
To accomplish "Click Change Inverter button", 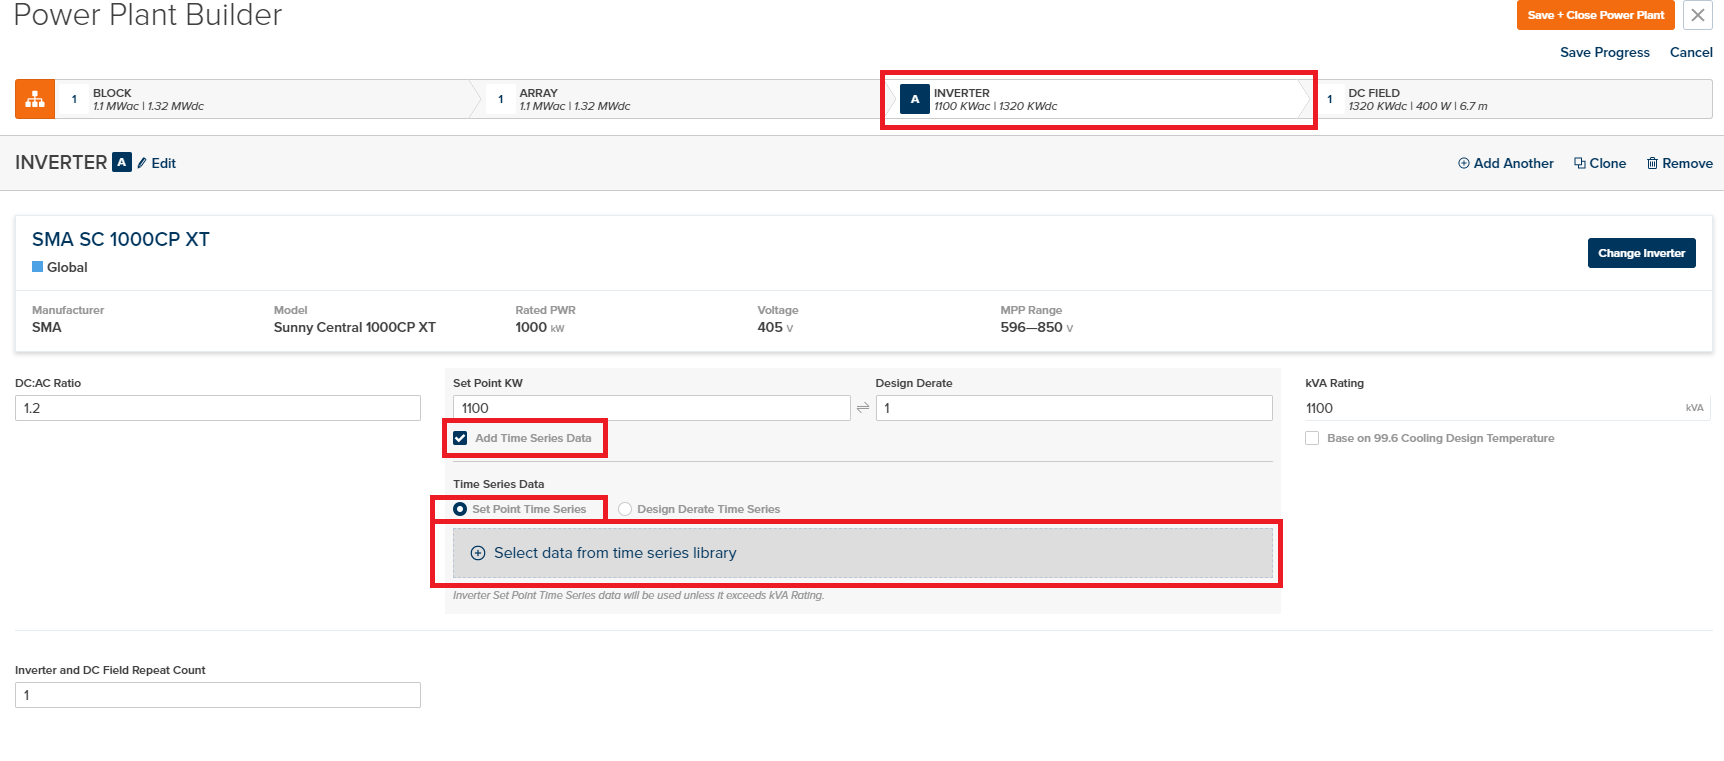I will [1642, 253].
